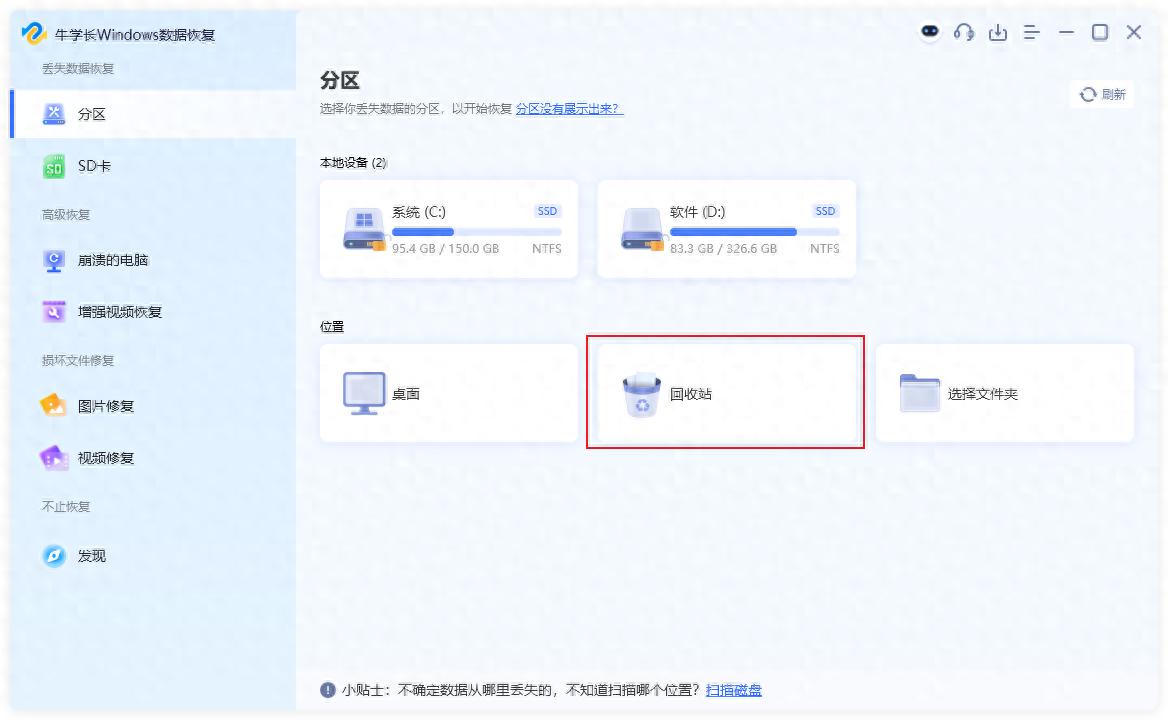
Task: Click the tip exclamation icon
Action: point(328,690)
